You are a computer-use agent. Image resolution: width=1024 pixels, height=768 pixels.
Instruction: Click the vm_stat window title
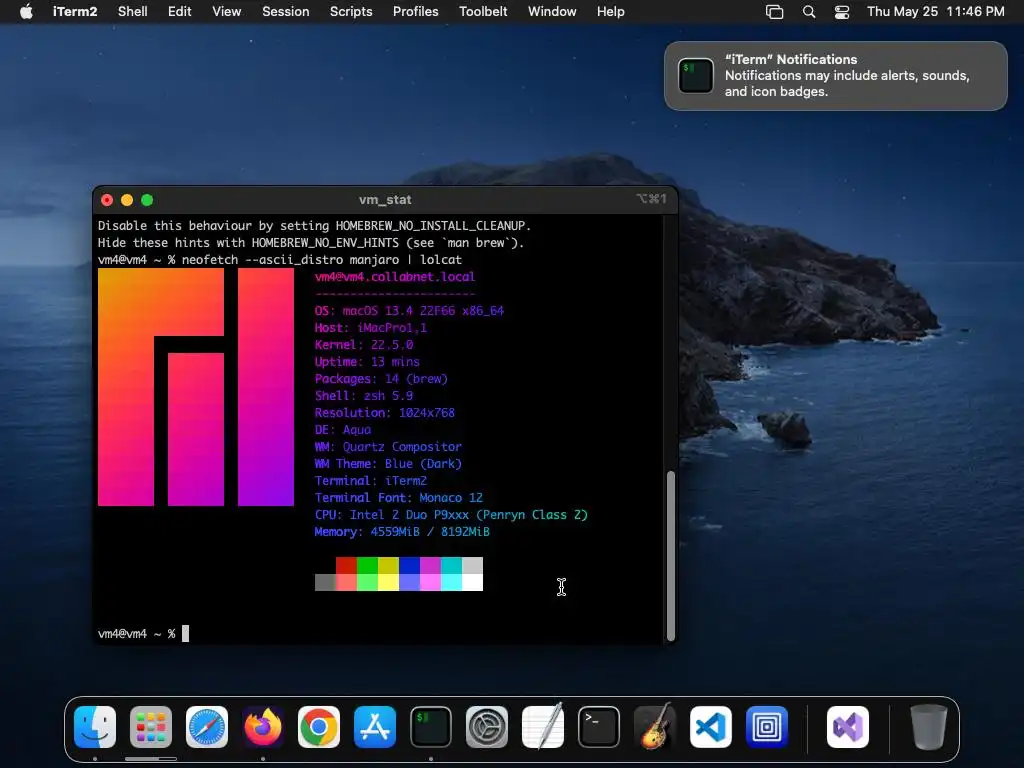[385, 200]
